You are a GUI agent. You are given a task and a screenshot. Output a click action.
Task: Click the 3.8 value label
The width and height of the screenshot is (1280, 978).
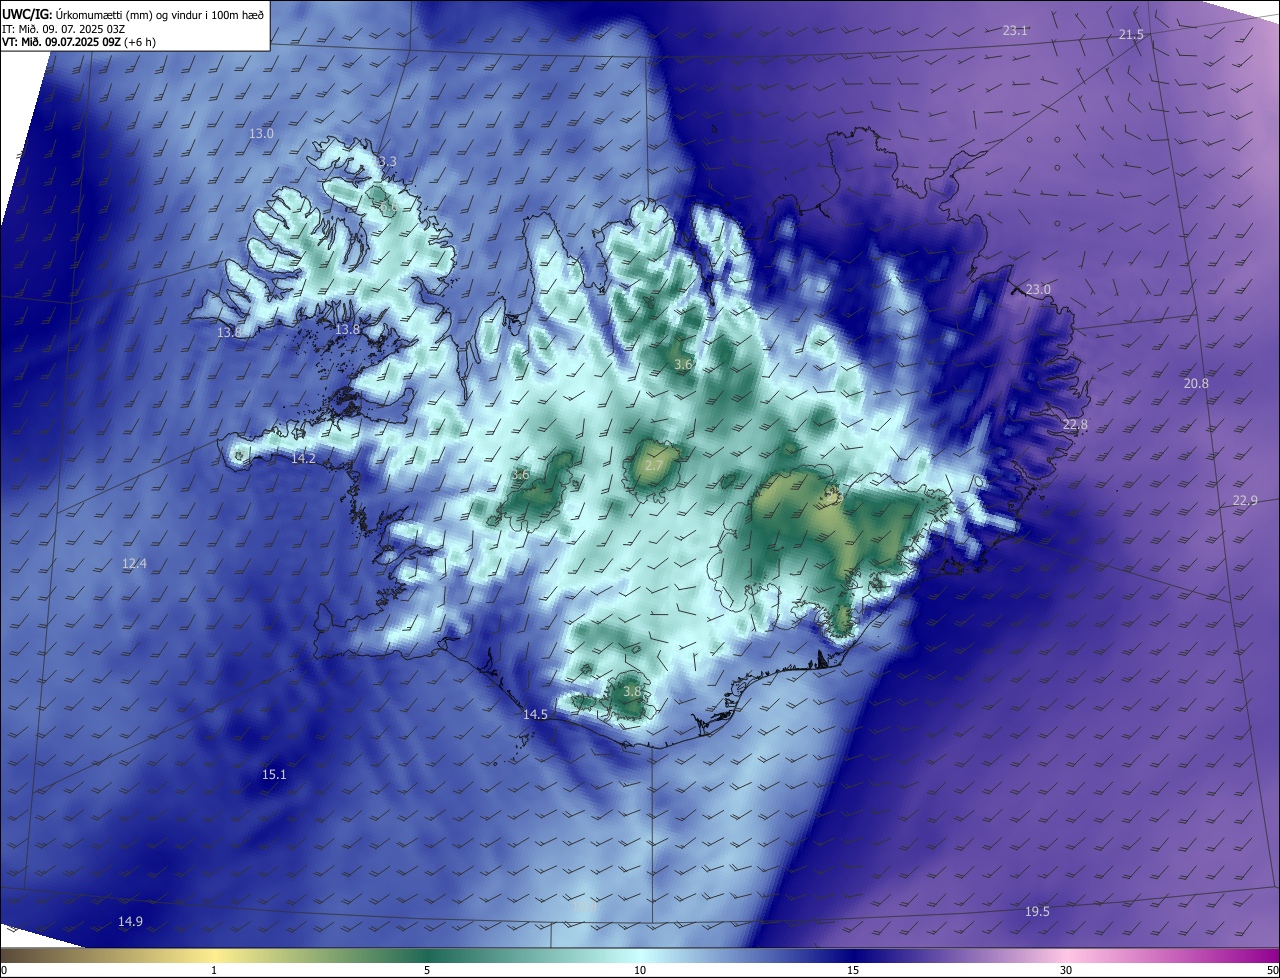click(632, 691)
